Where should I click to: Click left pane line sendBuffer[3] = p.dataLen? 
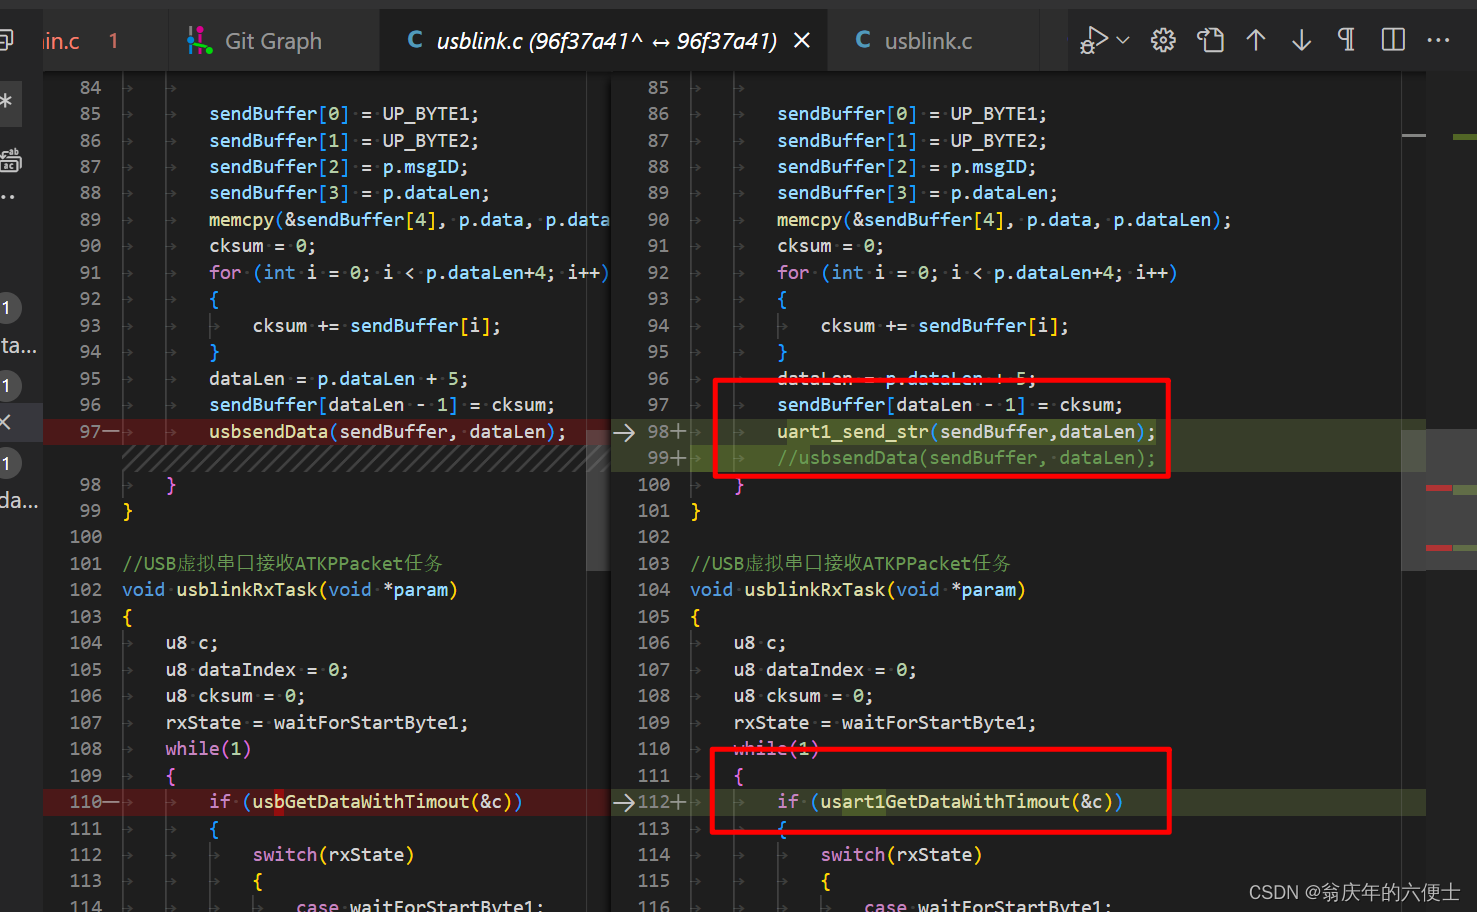(349, 193)
